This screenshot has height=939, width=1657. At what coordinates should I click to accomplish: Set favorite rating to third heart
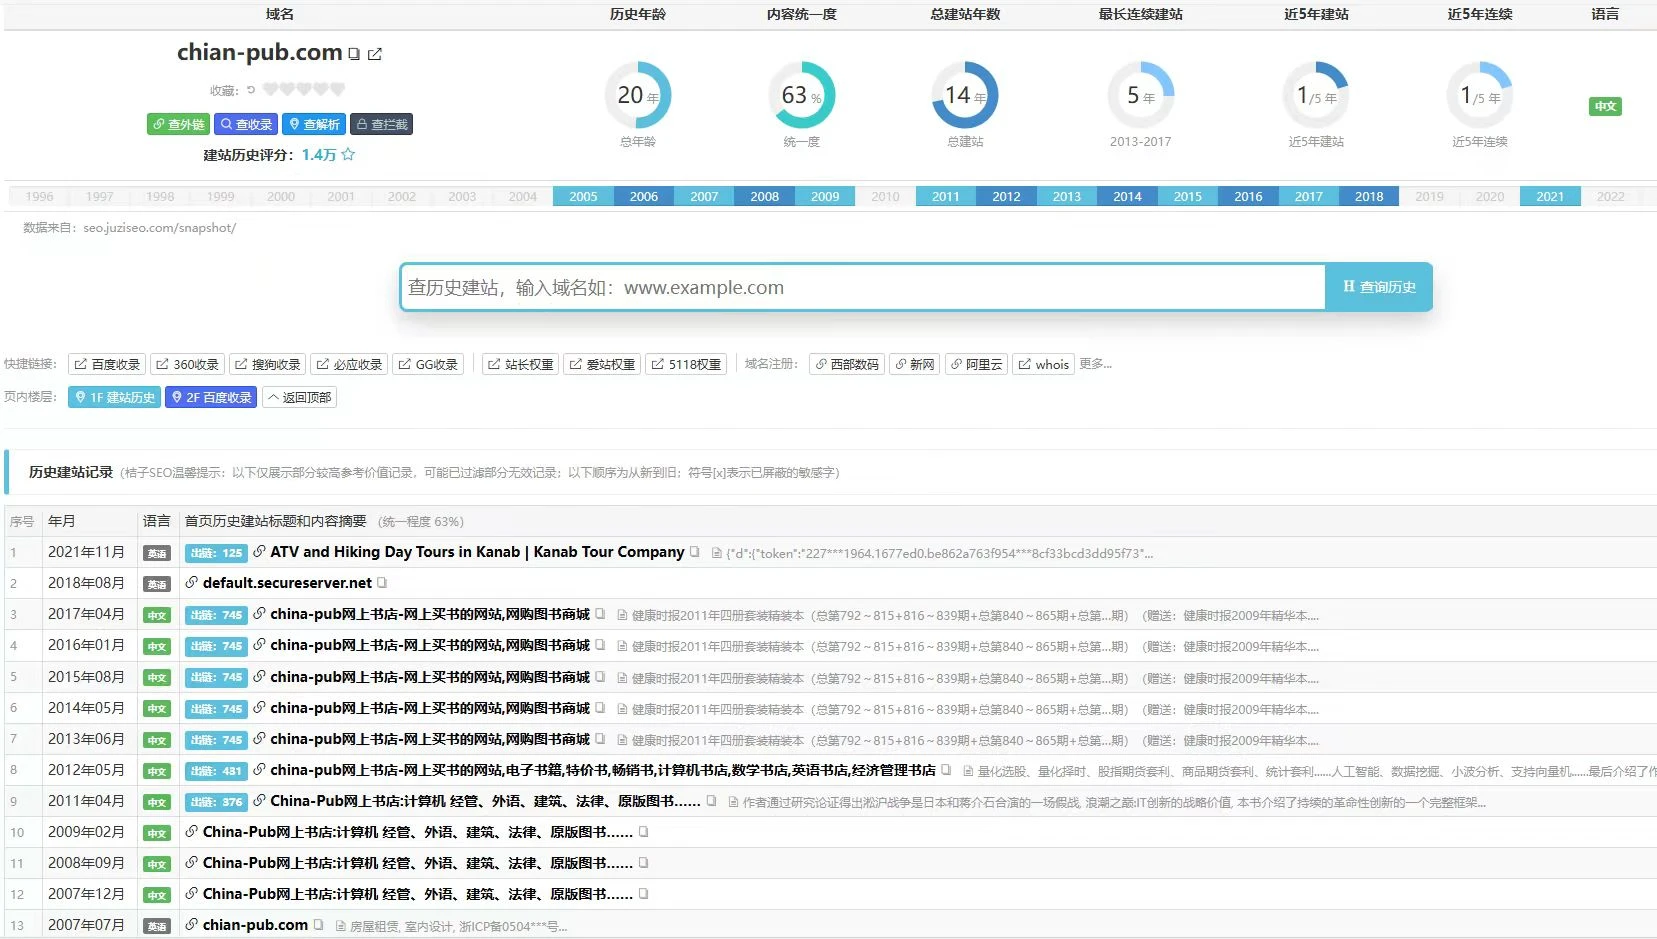click(x=304, y=90)
